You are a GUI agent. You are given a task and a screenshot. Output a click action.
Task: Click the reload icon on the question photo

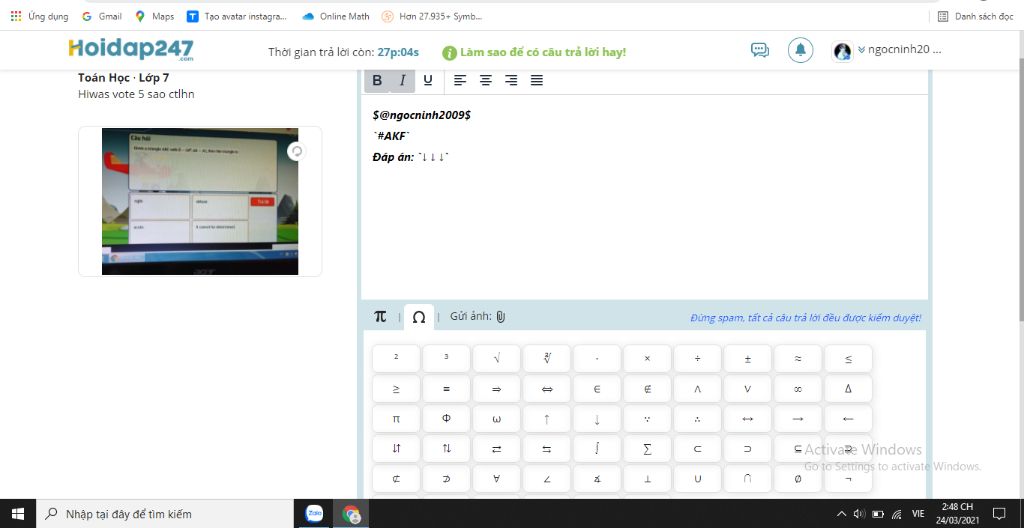pos(296,152)
